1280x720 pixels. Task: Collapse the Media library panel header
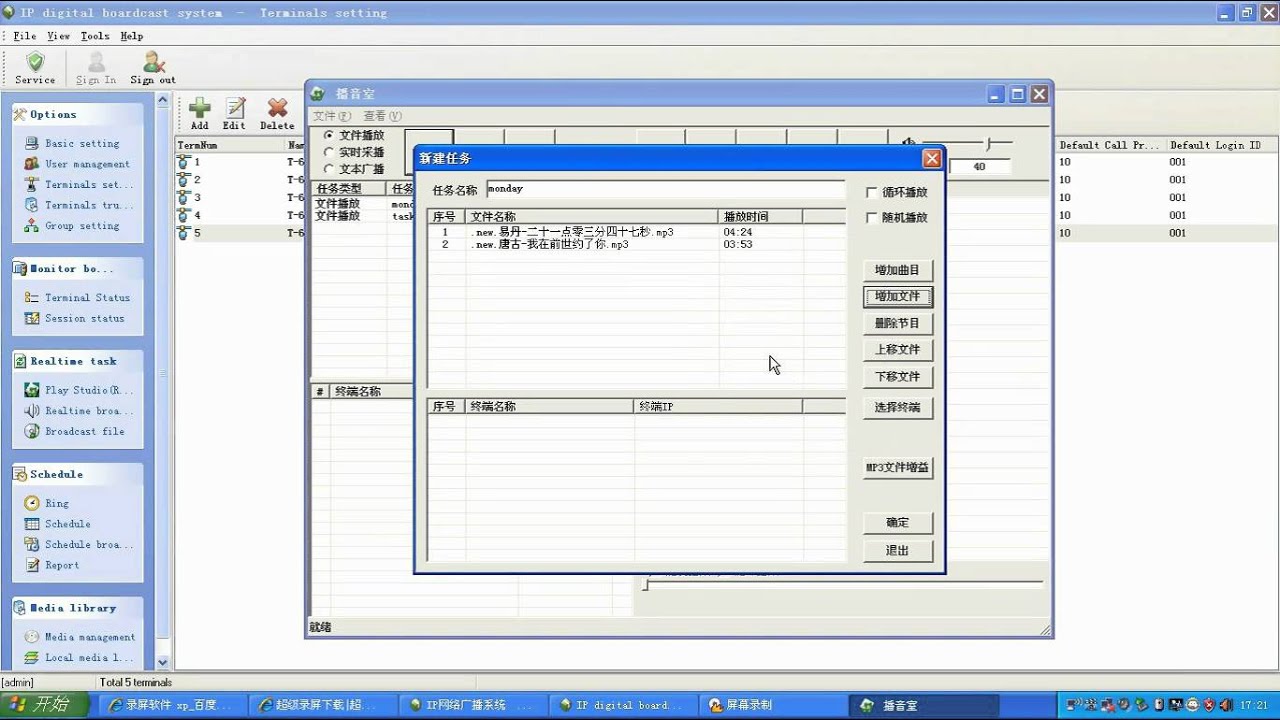coord(77,608)
